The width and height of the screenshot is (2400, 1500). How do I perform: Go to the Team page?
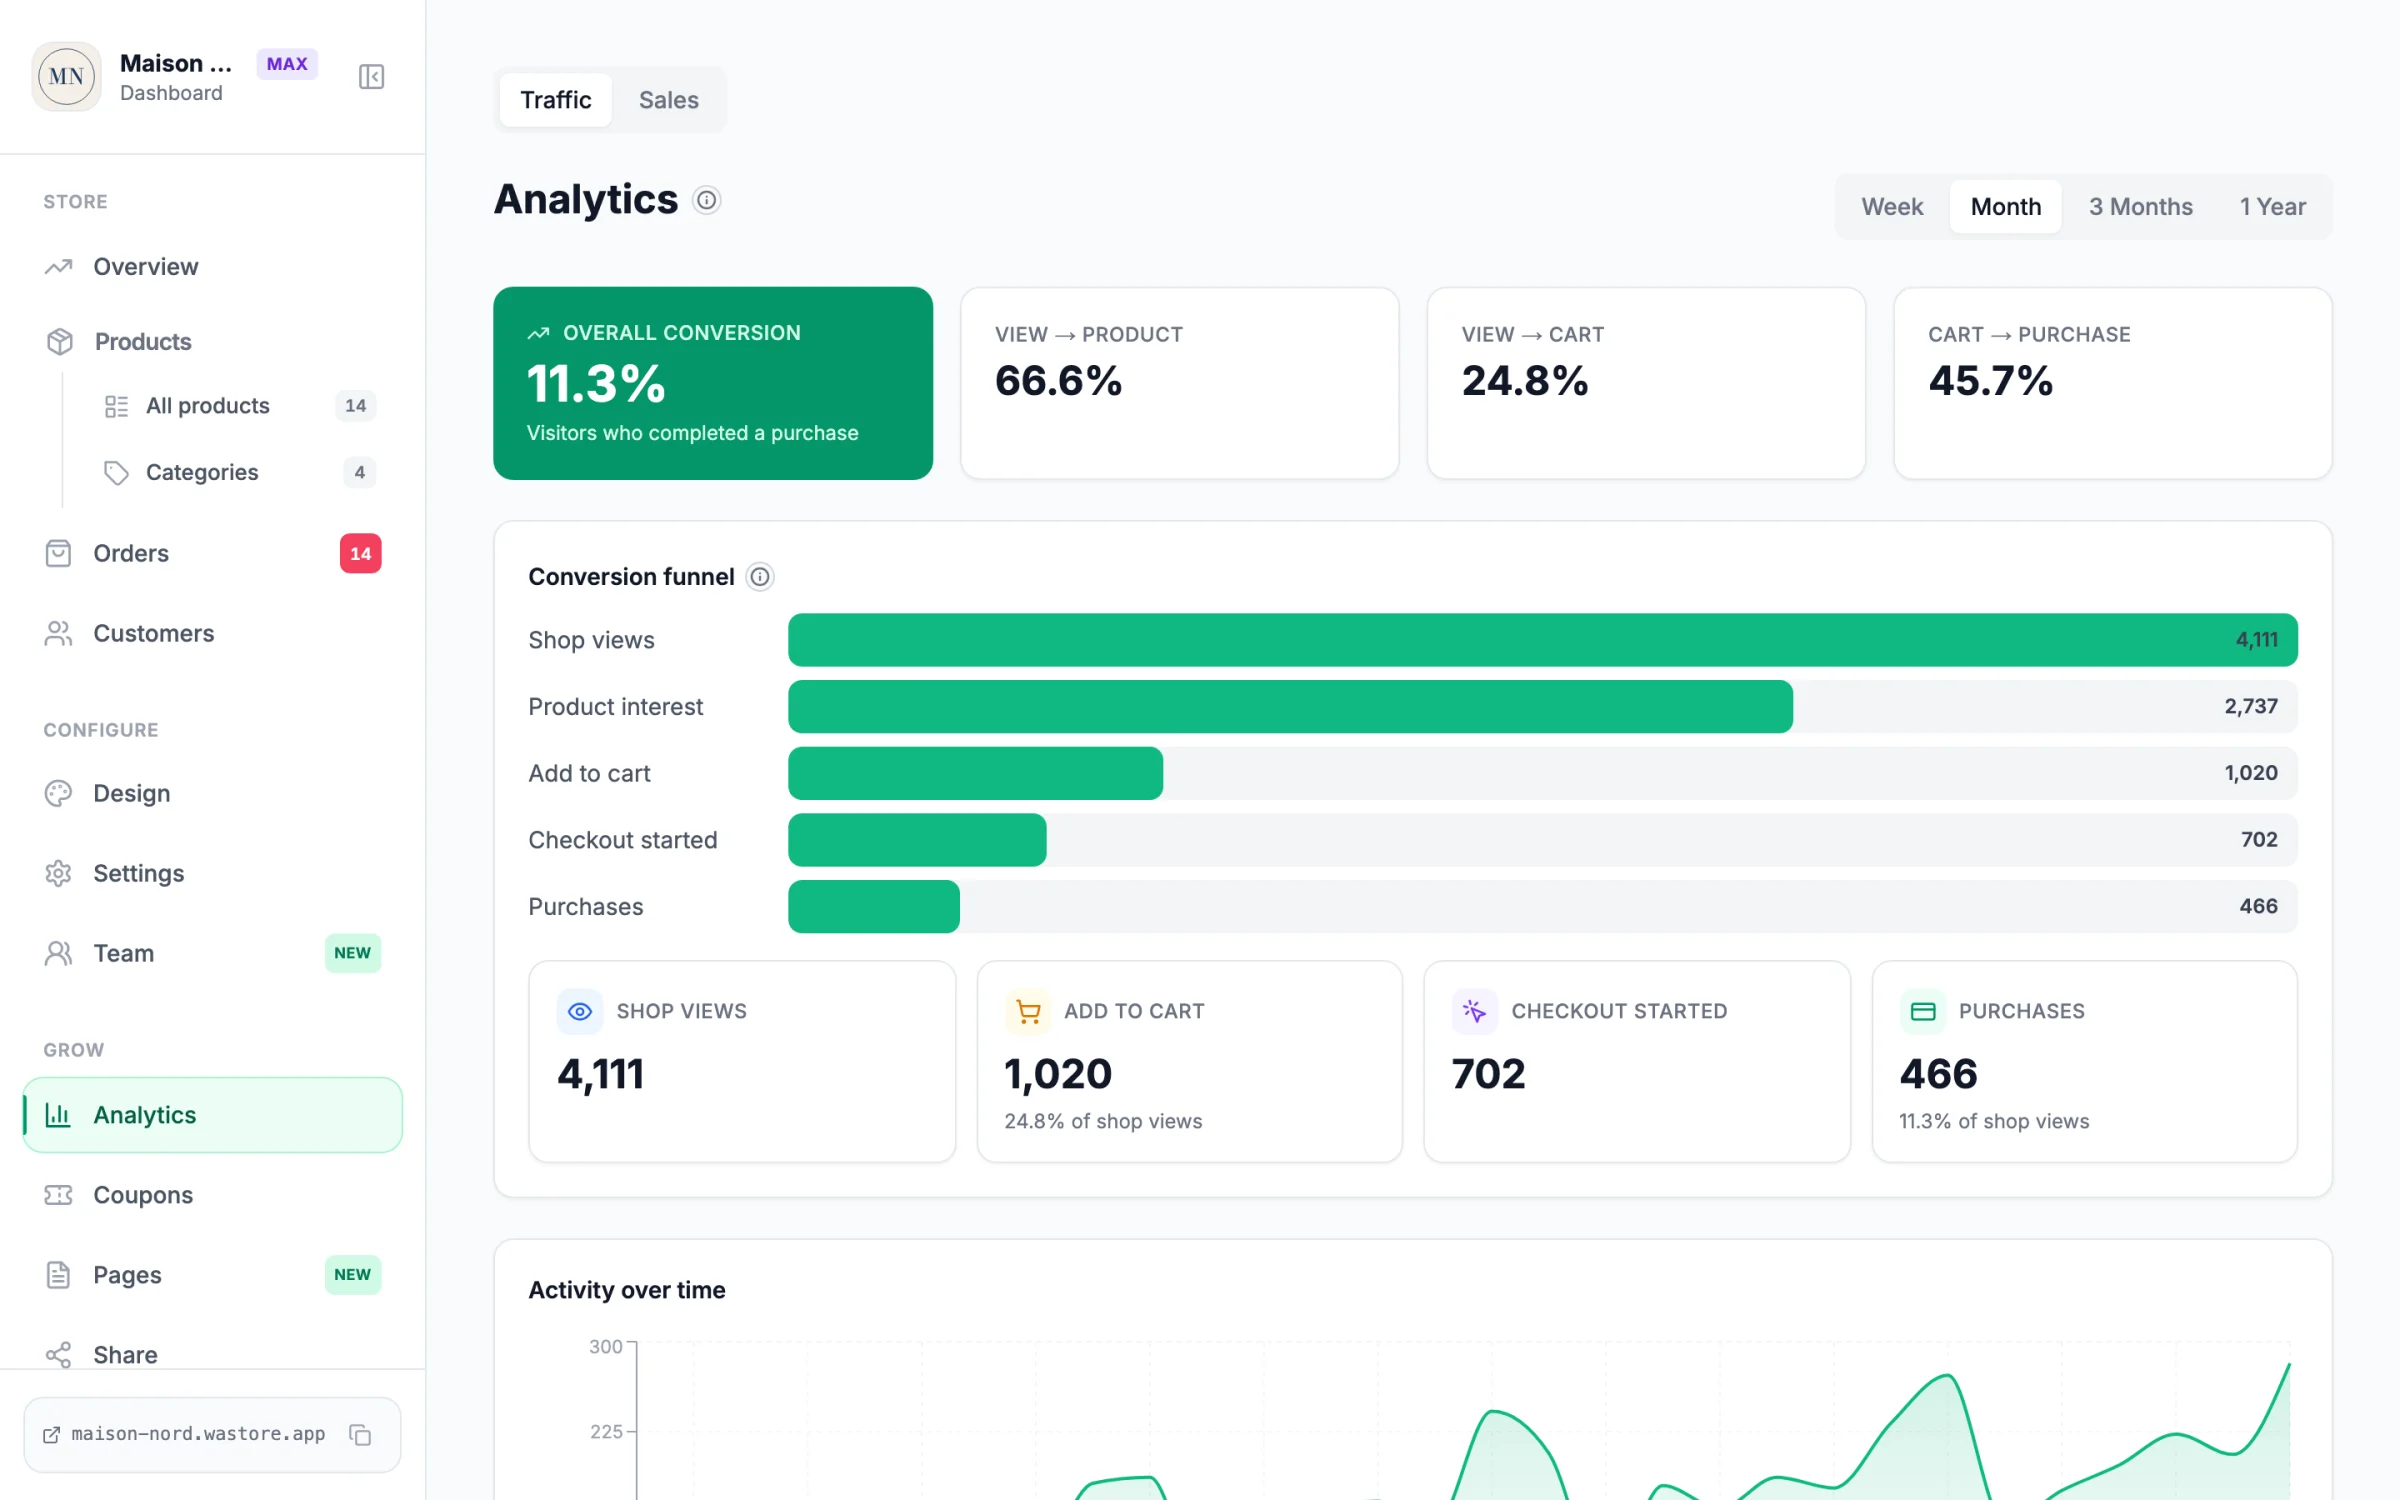click(212, 953)
